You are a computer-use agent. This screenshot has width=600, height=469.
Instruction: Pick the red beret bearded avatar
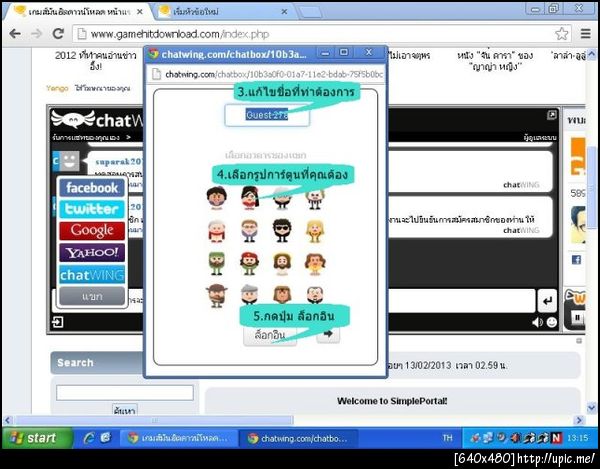click(249, 264)
